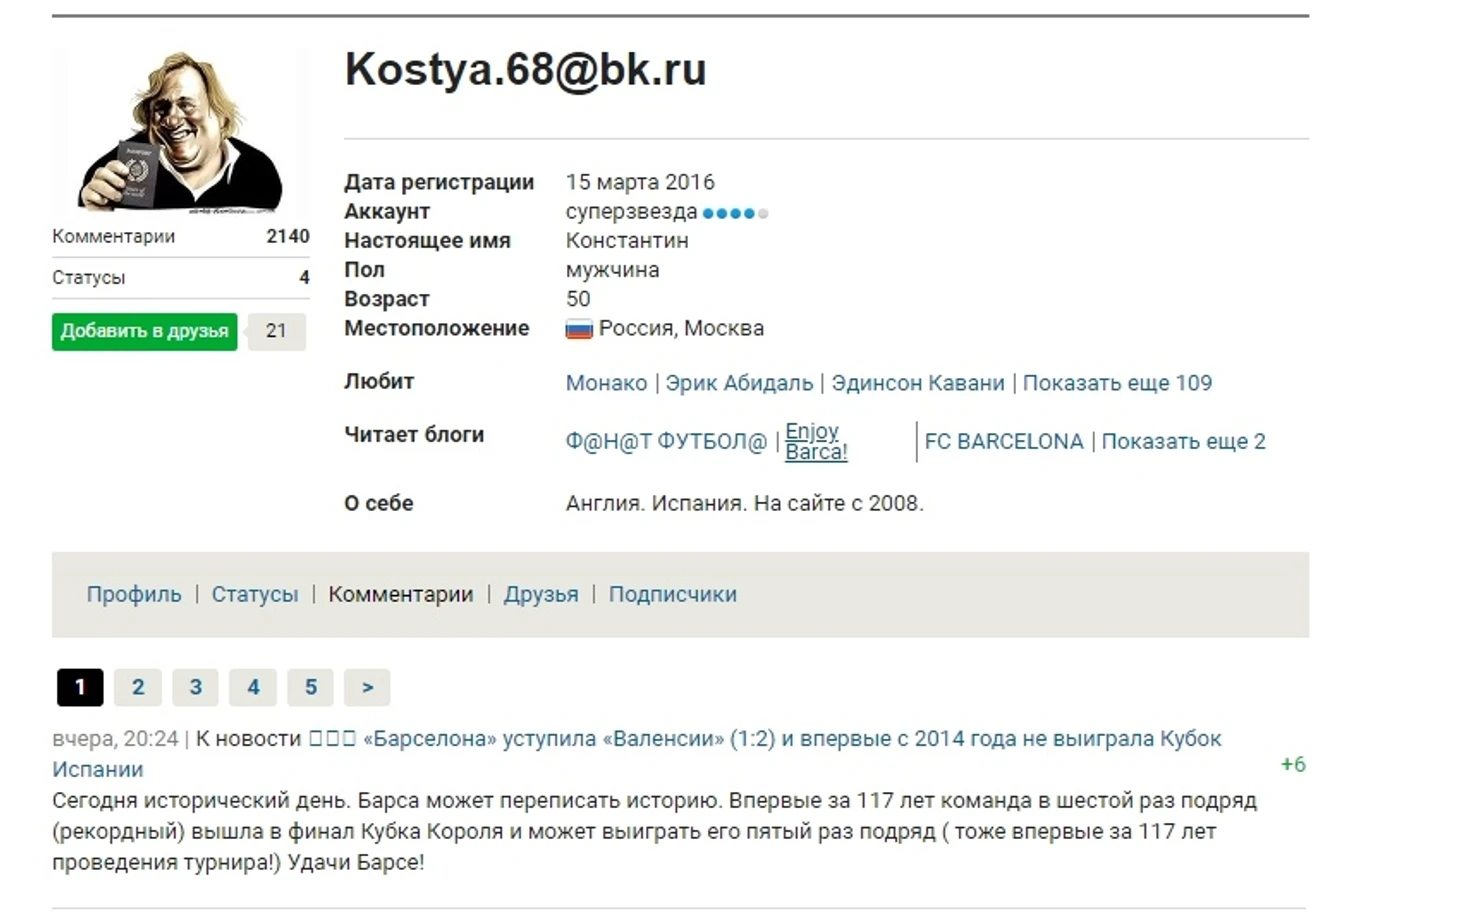Click the about text 'Англия. Испания. На сайте с 2008.'
This screenshot has height=912, width=1460.
point(745,503)
